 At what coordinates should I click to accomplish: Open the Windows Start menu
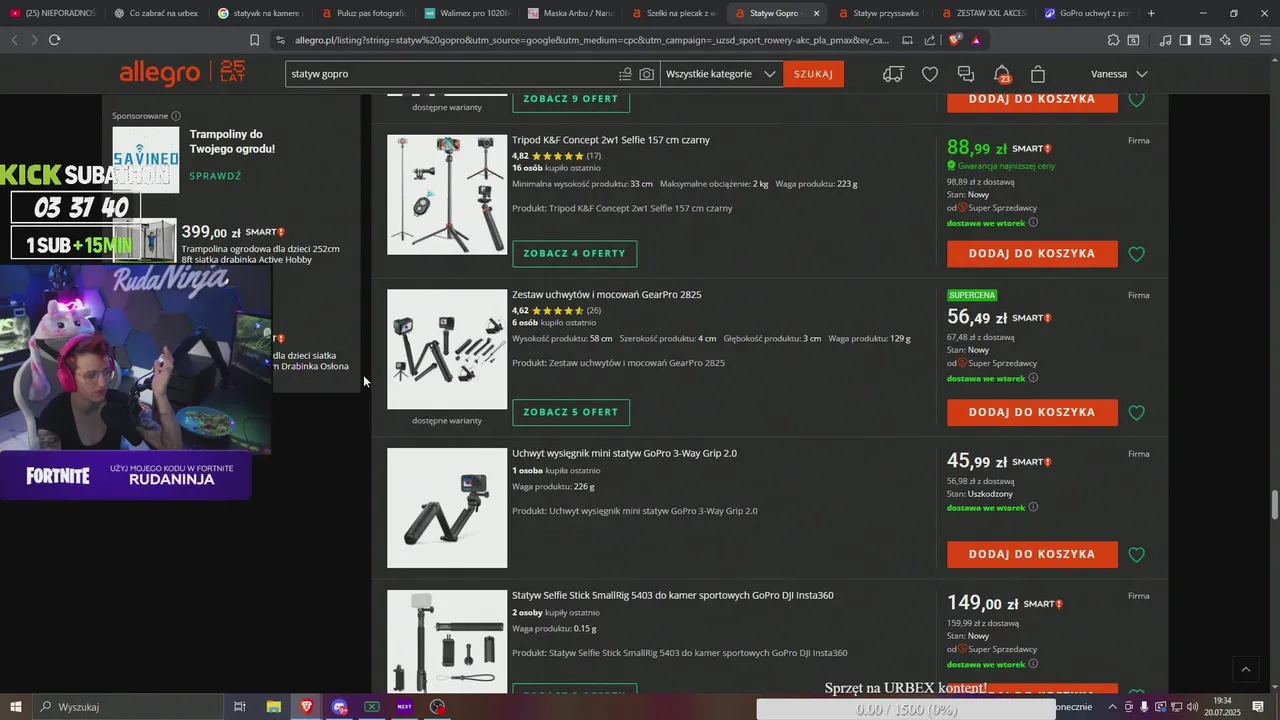coord(16,707)
